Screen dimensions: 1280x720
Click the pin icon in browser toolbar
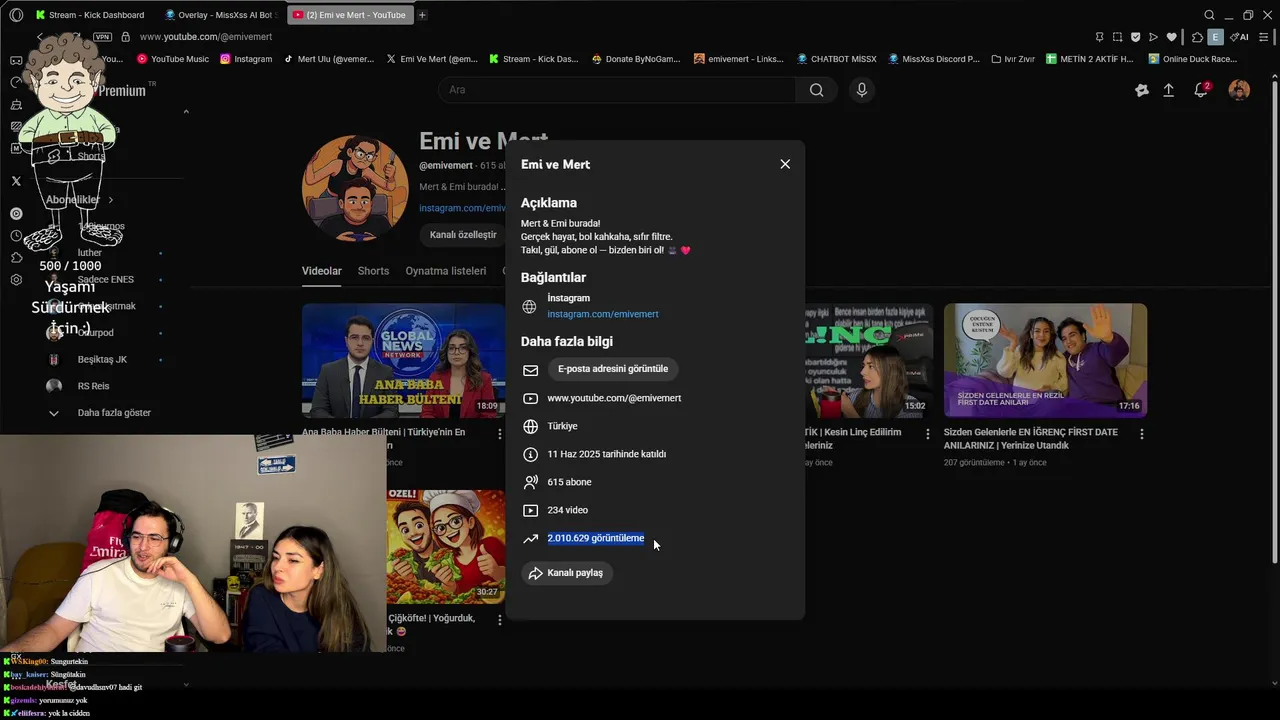pyautogui.click(x=1099, y=37)
